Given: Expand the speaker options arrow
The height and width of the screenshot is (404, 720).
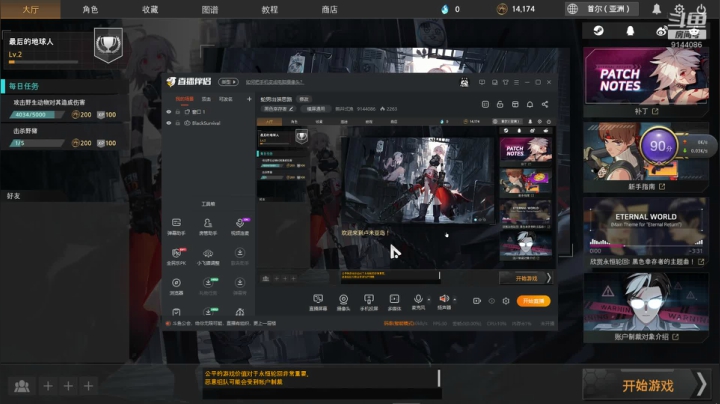Looking at the screenshot, I should coord(455,300).
